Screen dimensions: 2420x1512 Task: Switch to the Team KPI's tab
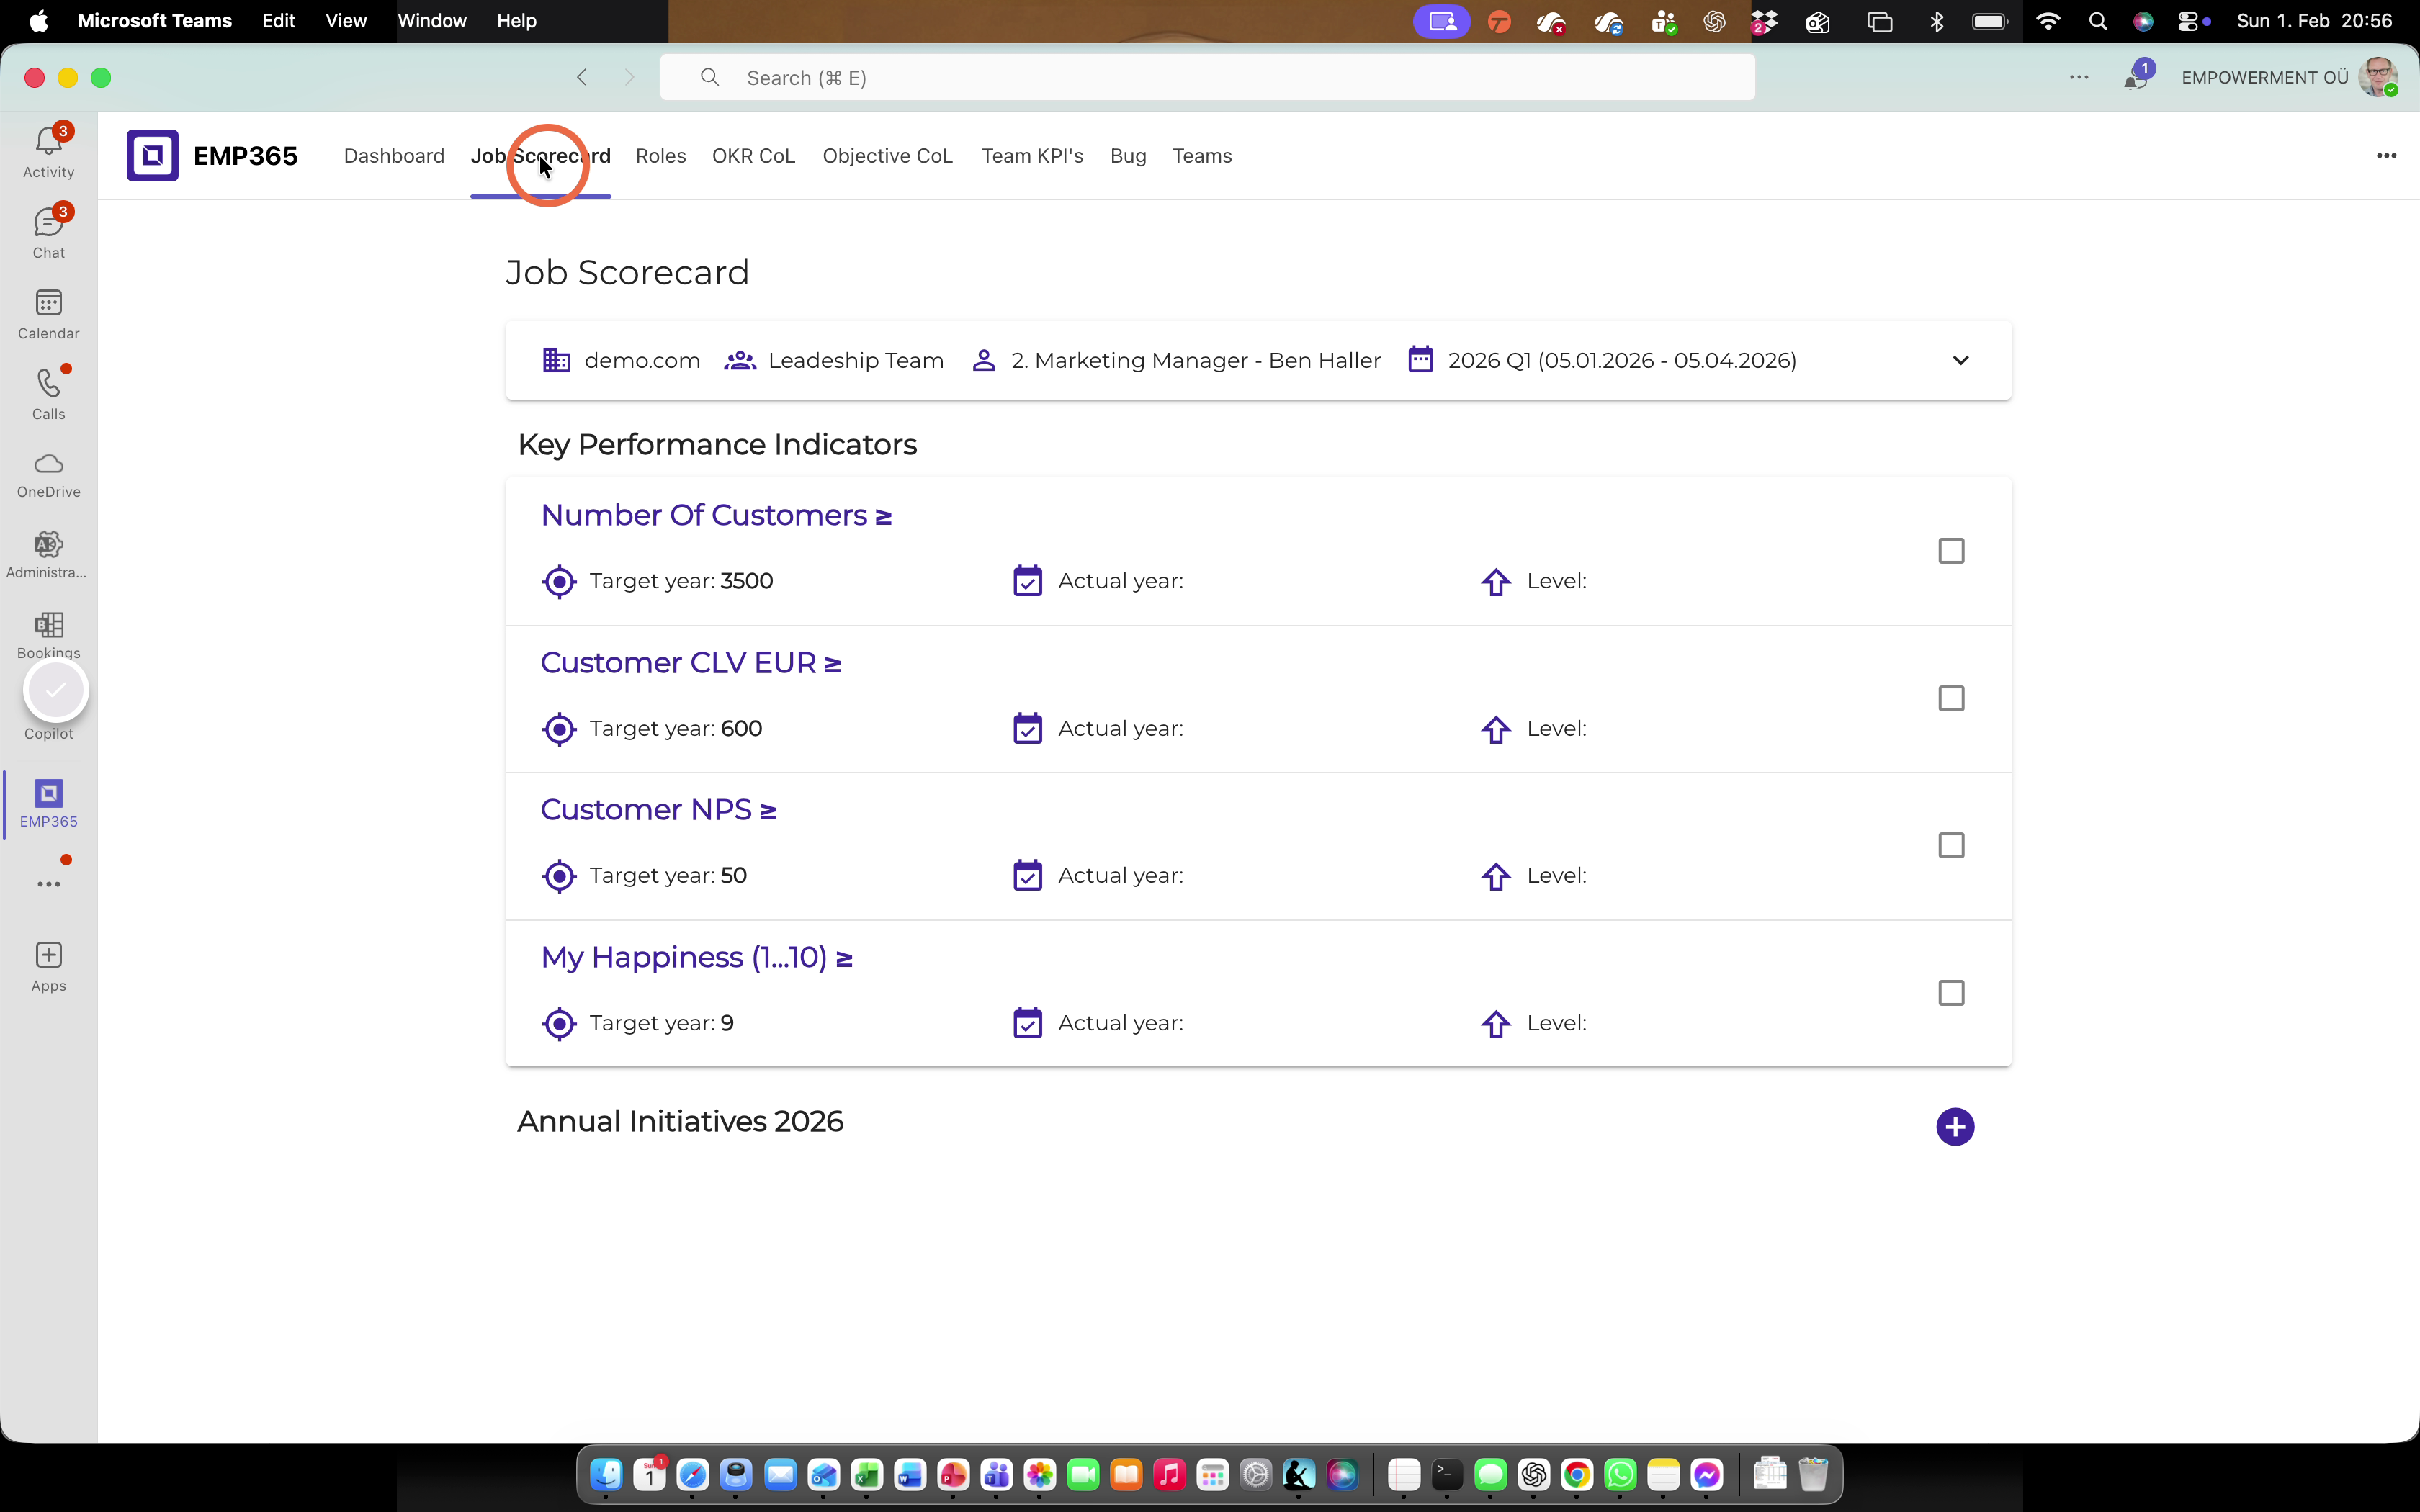tap(1032, 156)
